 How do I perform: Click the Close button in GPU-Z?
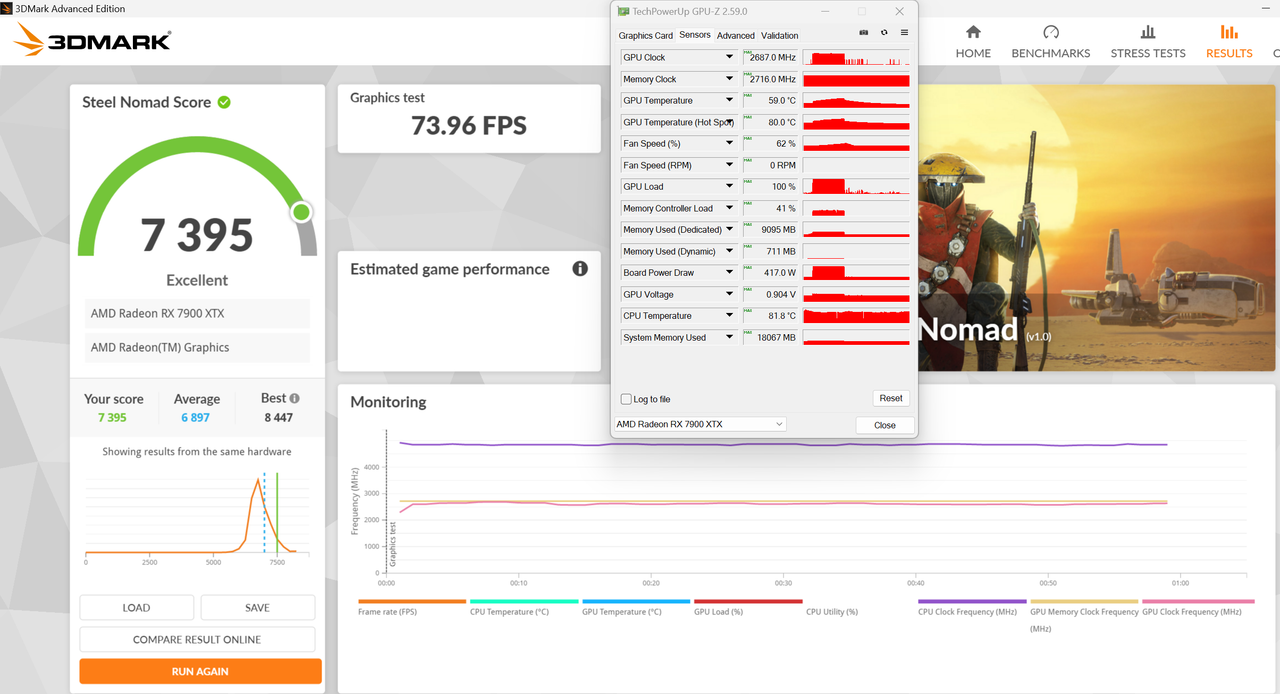(x=885, y=425)
